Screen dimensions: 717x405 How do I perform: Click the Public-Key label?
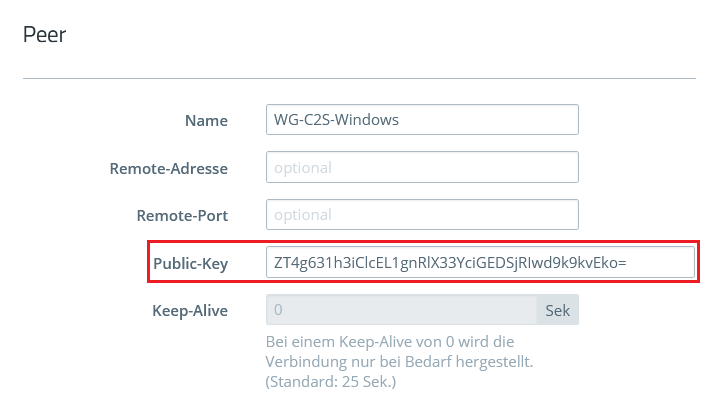[190, 263]
